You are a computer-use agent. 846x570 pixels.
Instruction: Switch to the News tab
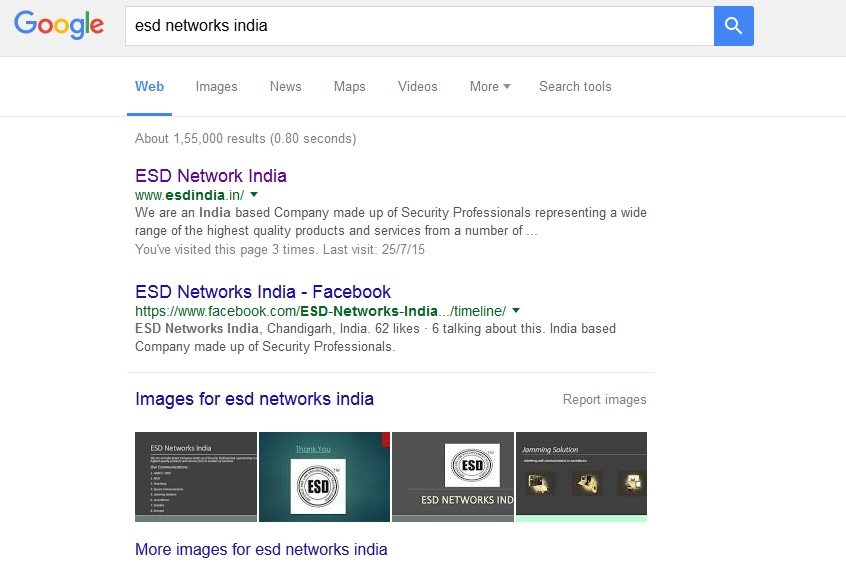pos(285,87)
